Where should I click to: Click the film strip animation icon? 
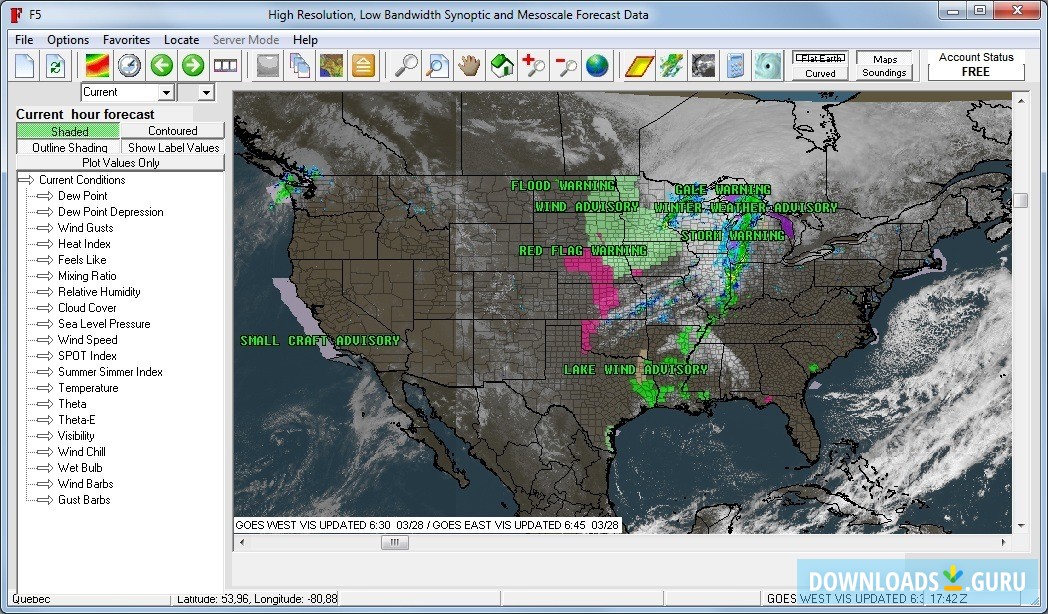[x=225, y=65]
